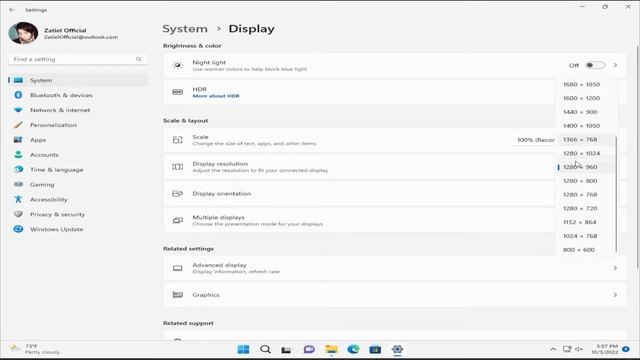The width and height of the screenshot is (640, 360).
Task: Open the Graphics settings row
Action: pos(395,295)
